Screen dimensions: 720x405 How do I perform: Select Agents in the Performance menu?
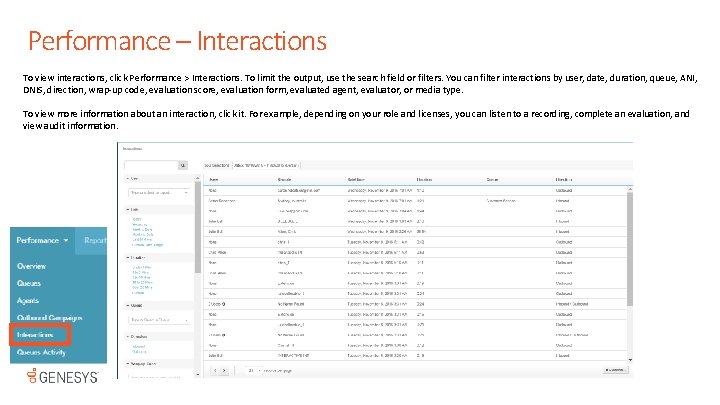(28, 301)
